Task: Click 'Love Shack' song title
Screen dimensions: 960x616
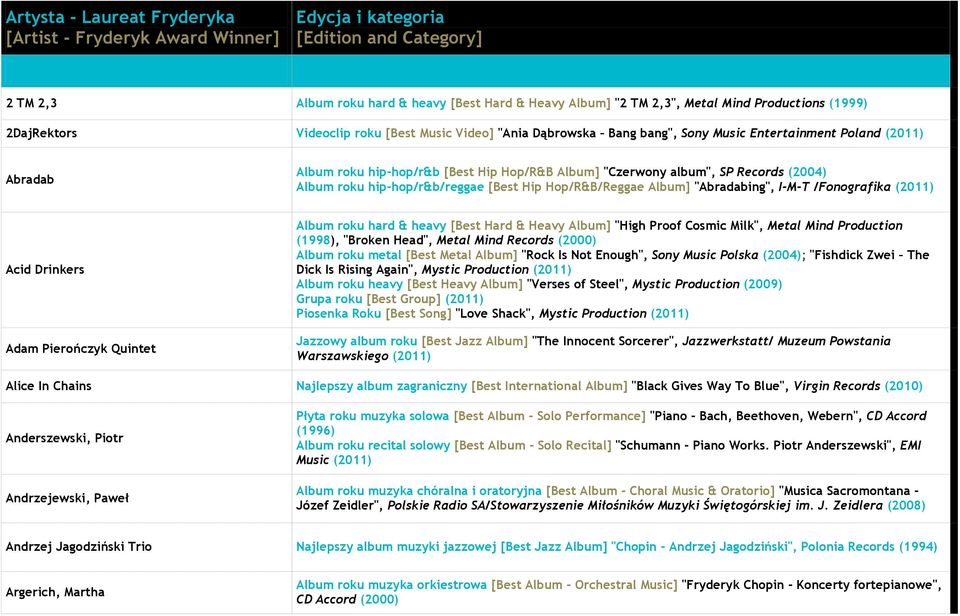Action: click(x=495, y=314)
